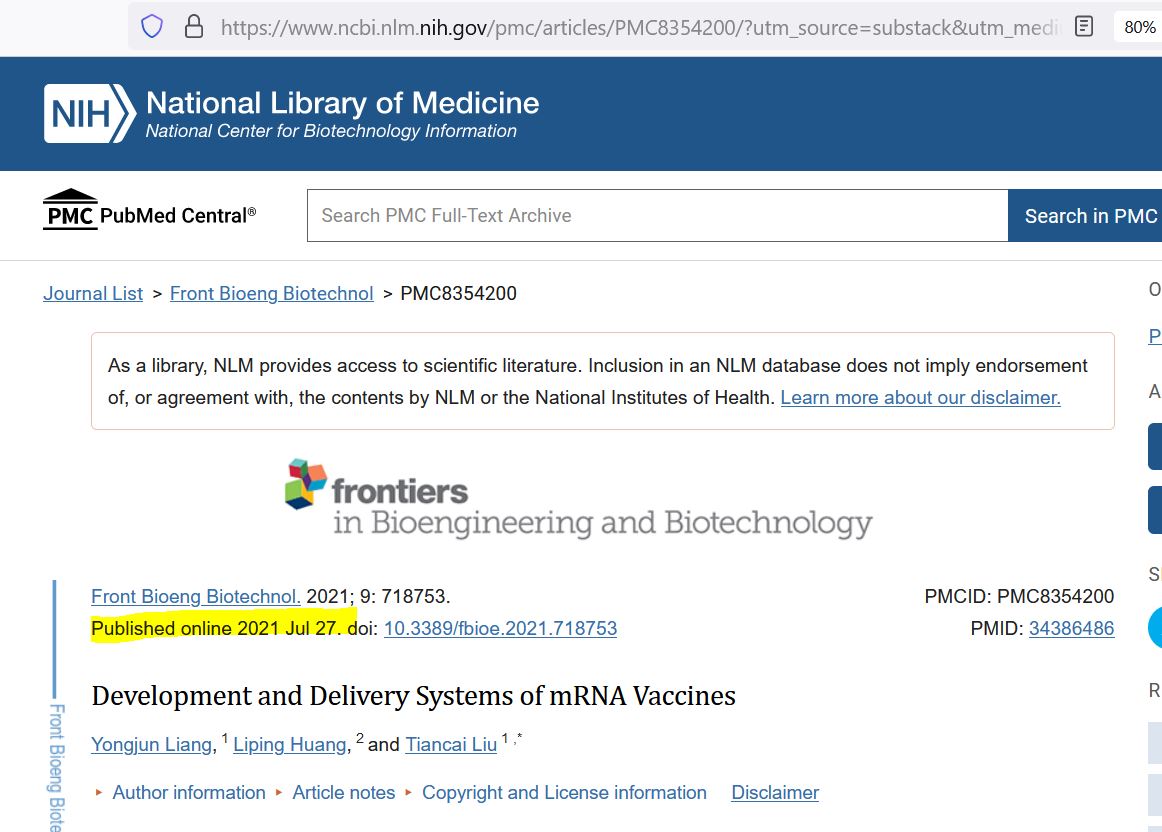The width and height of the screenshot is (1162, 832).
Task: Open Front Bioeng Biotechnol breadcrumb link
Action: (271, 293)
